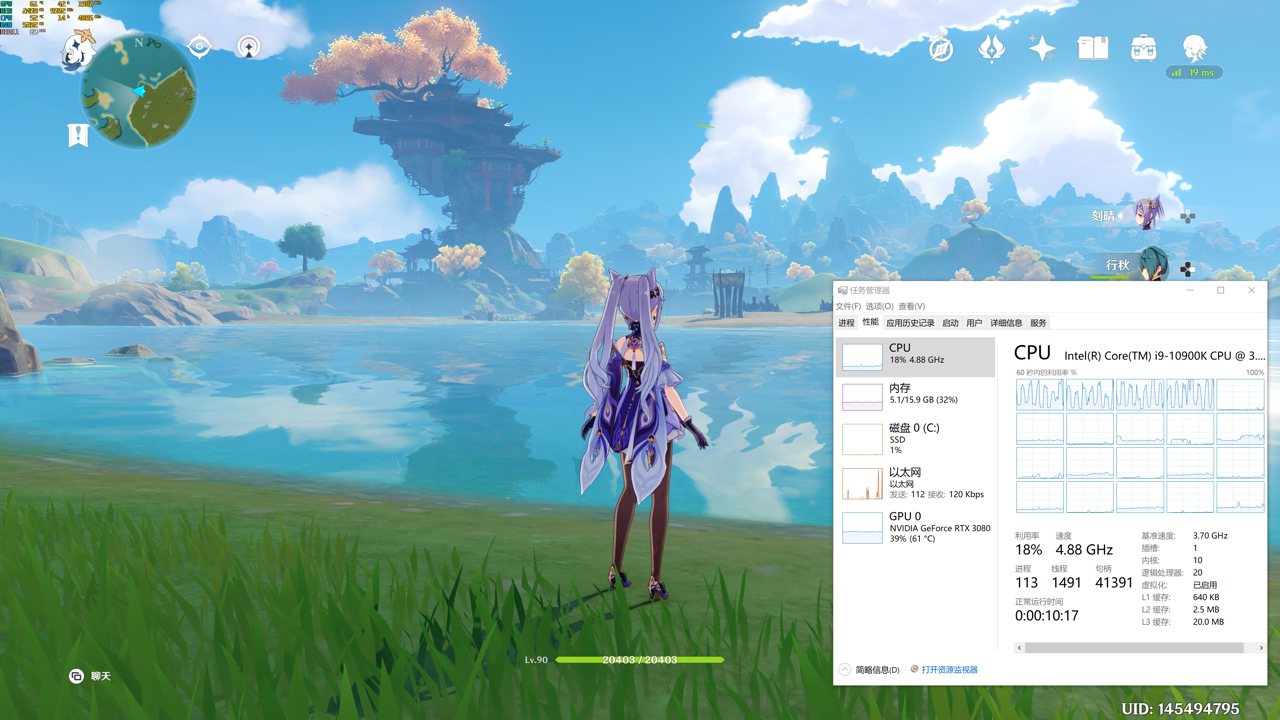Screen dimensions: 1280x720
Task: Click the horizontal scrollbar left arrow
Action: tap(1019, 648)
